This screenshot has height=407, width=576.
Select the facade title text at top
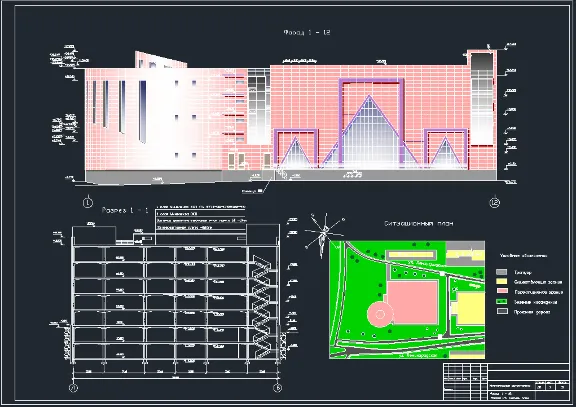click(307, 32)
